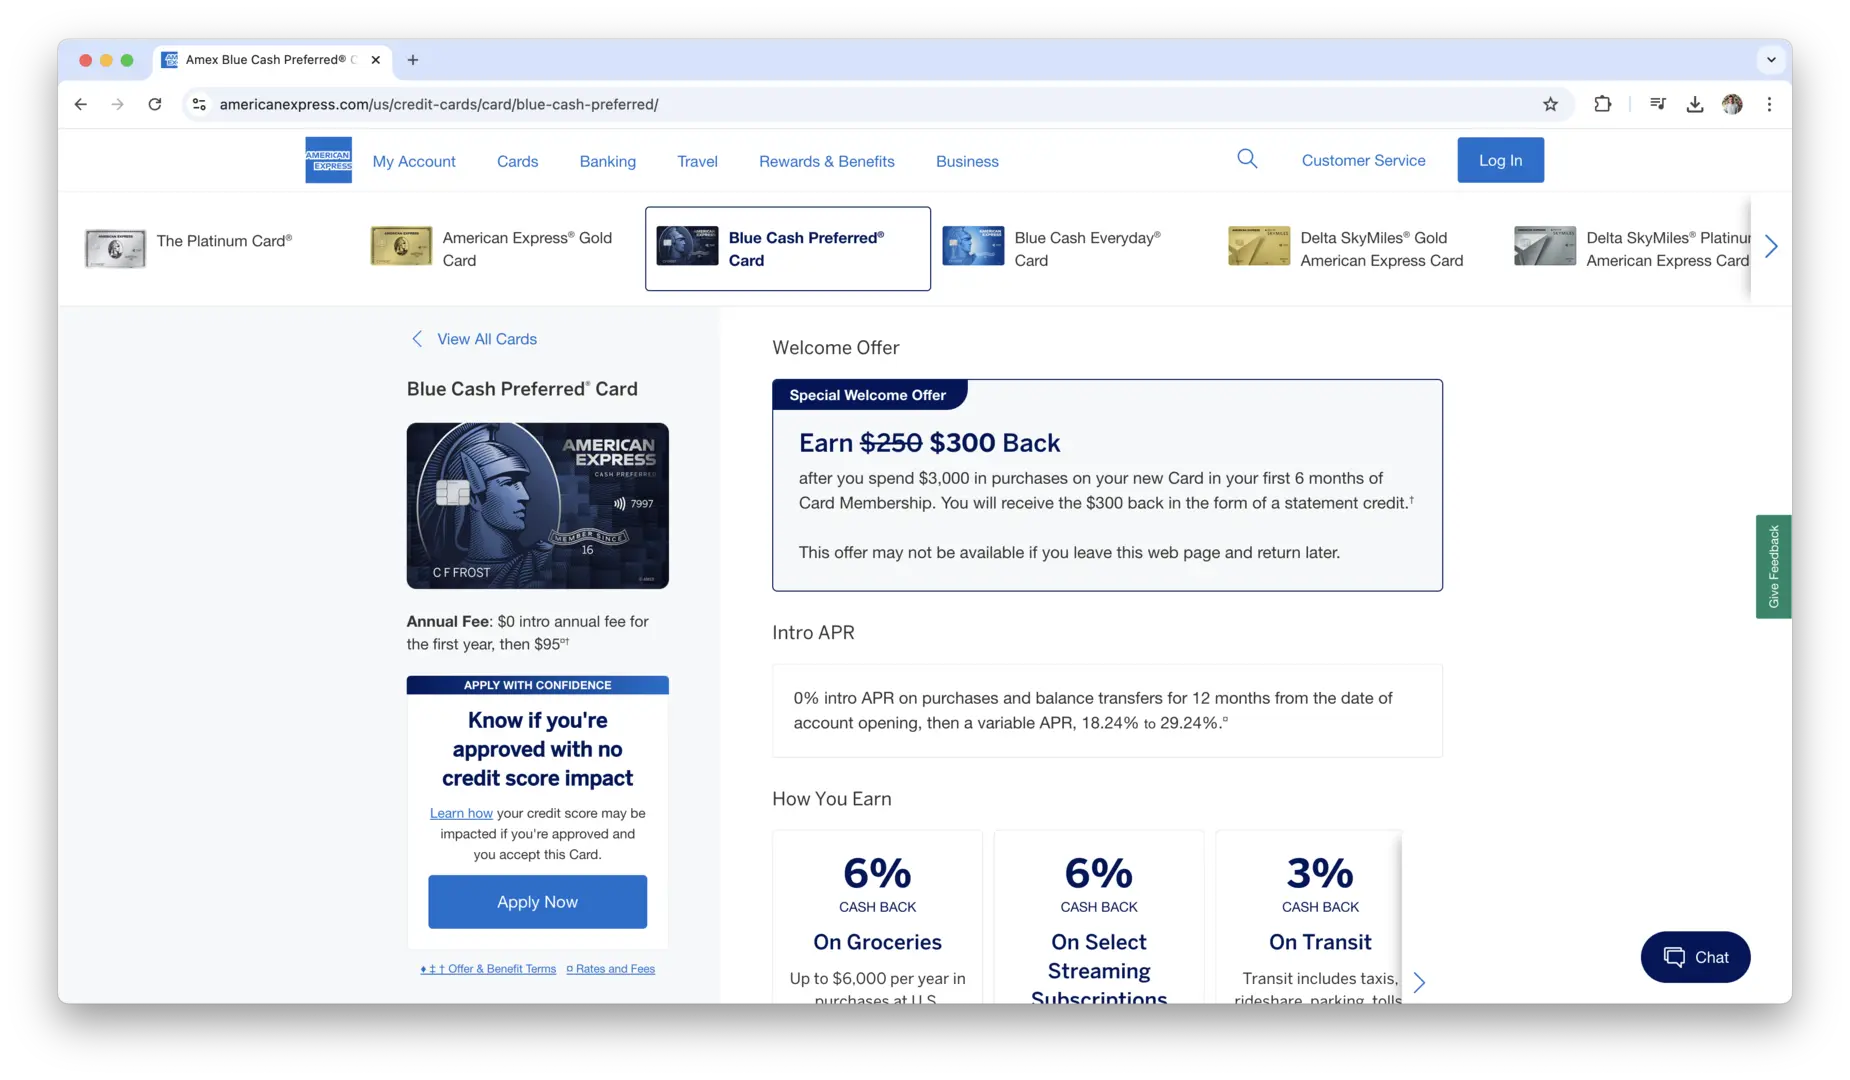Screen dimensions: 1850x1080
Task: Go forward in browser history
Action: [x=118, y=104]
